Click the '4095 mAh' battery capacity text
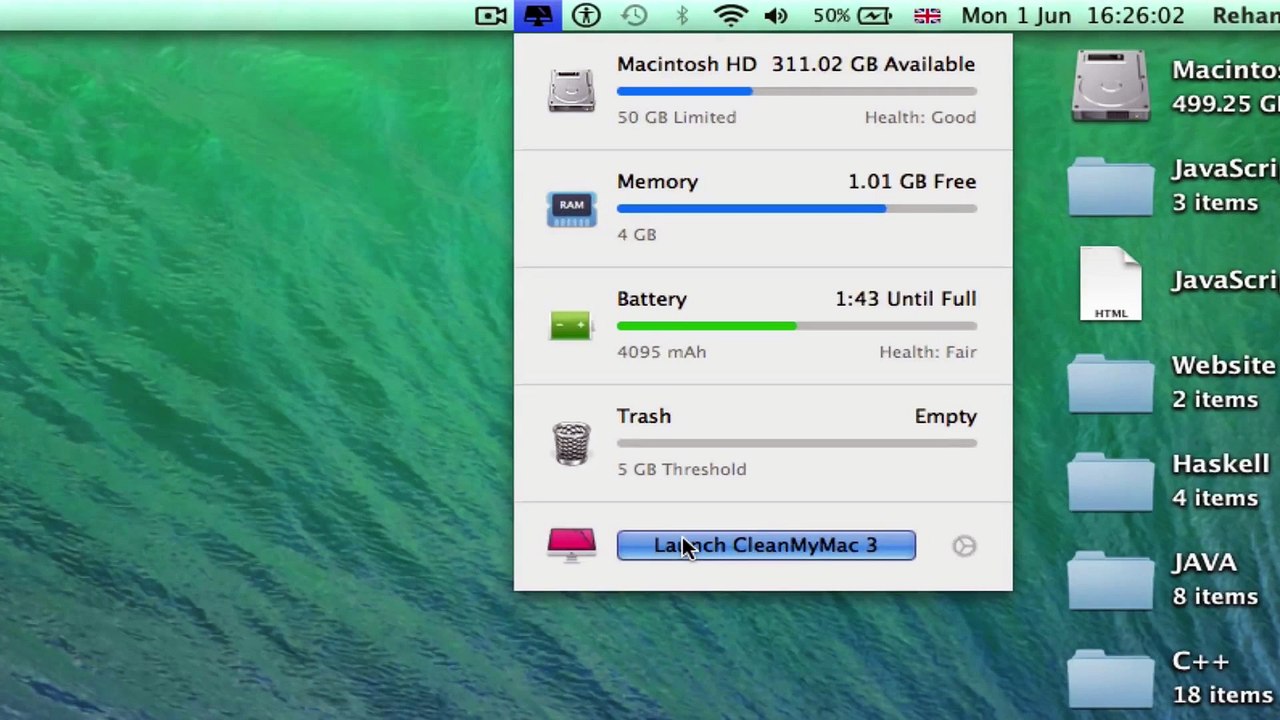This screenshot has height=720, width=1280. coord(662,352)
